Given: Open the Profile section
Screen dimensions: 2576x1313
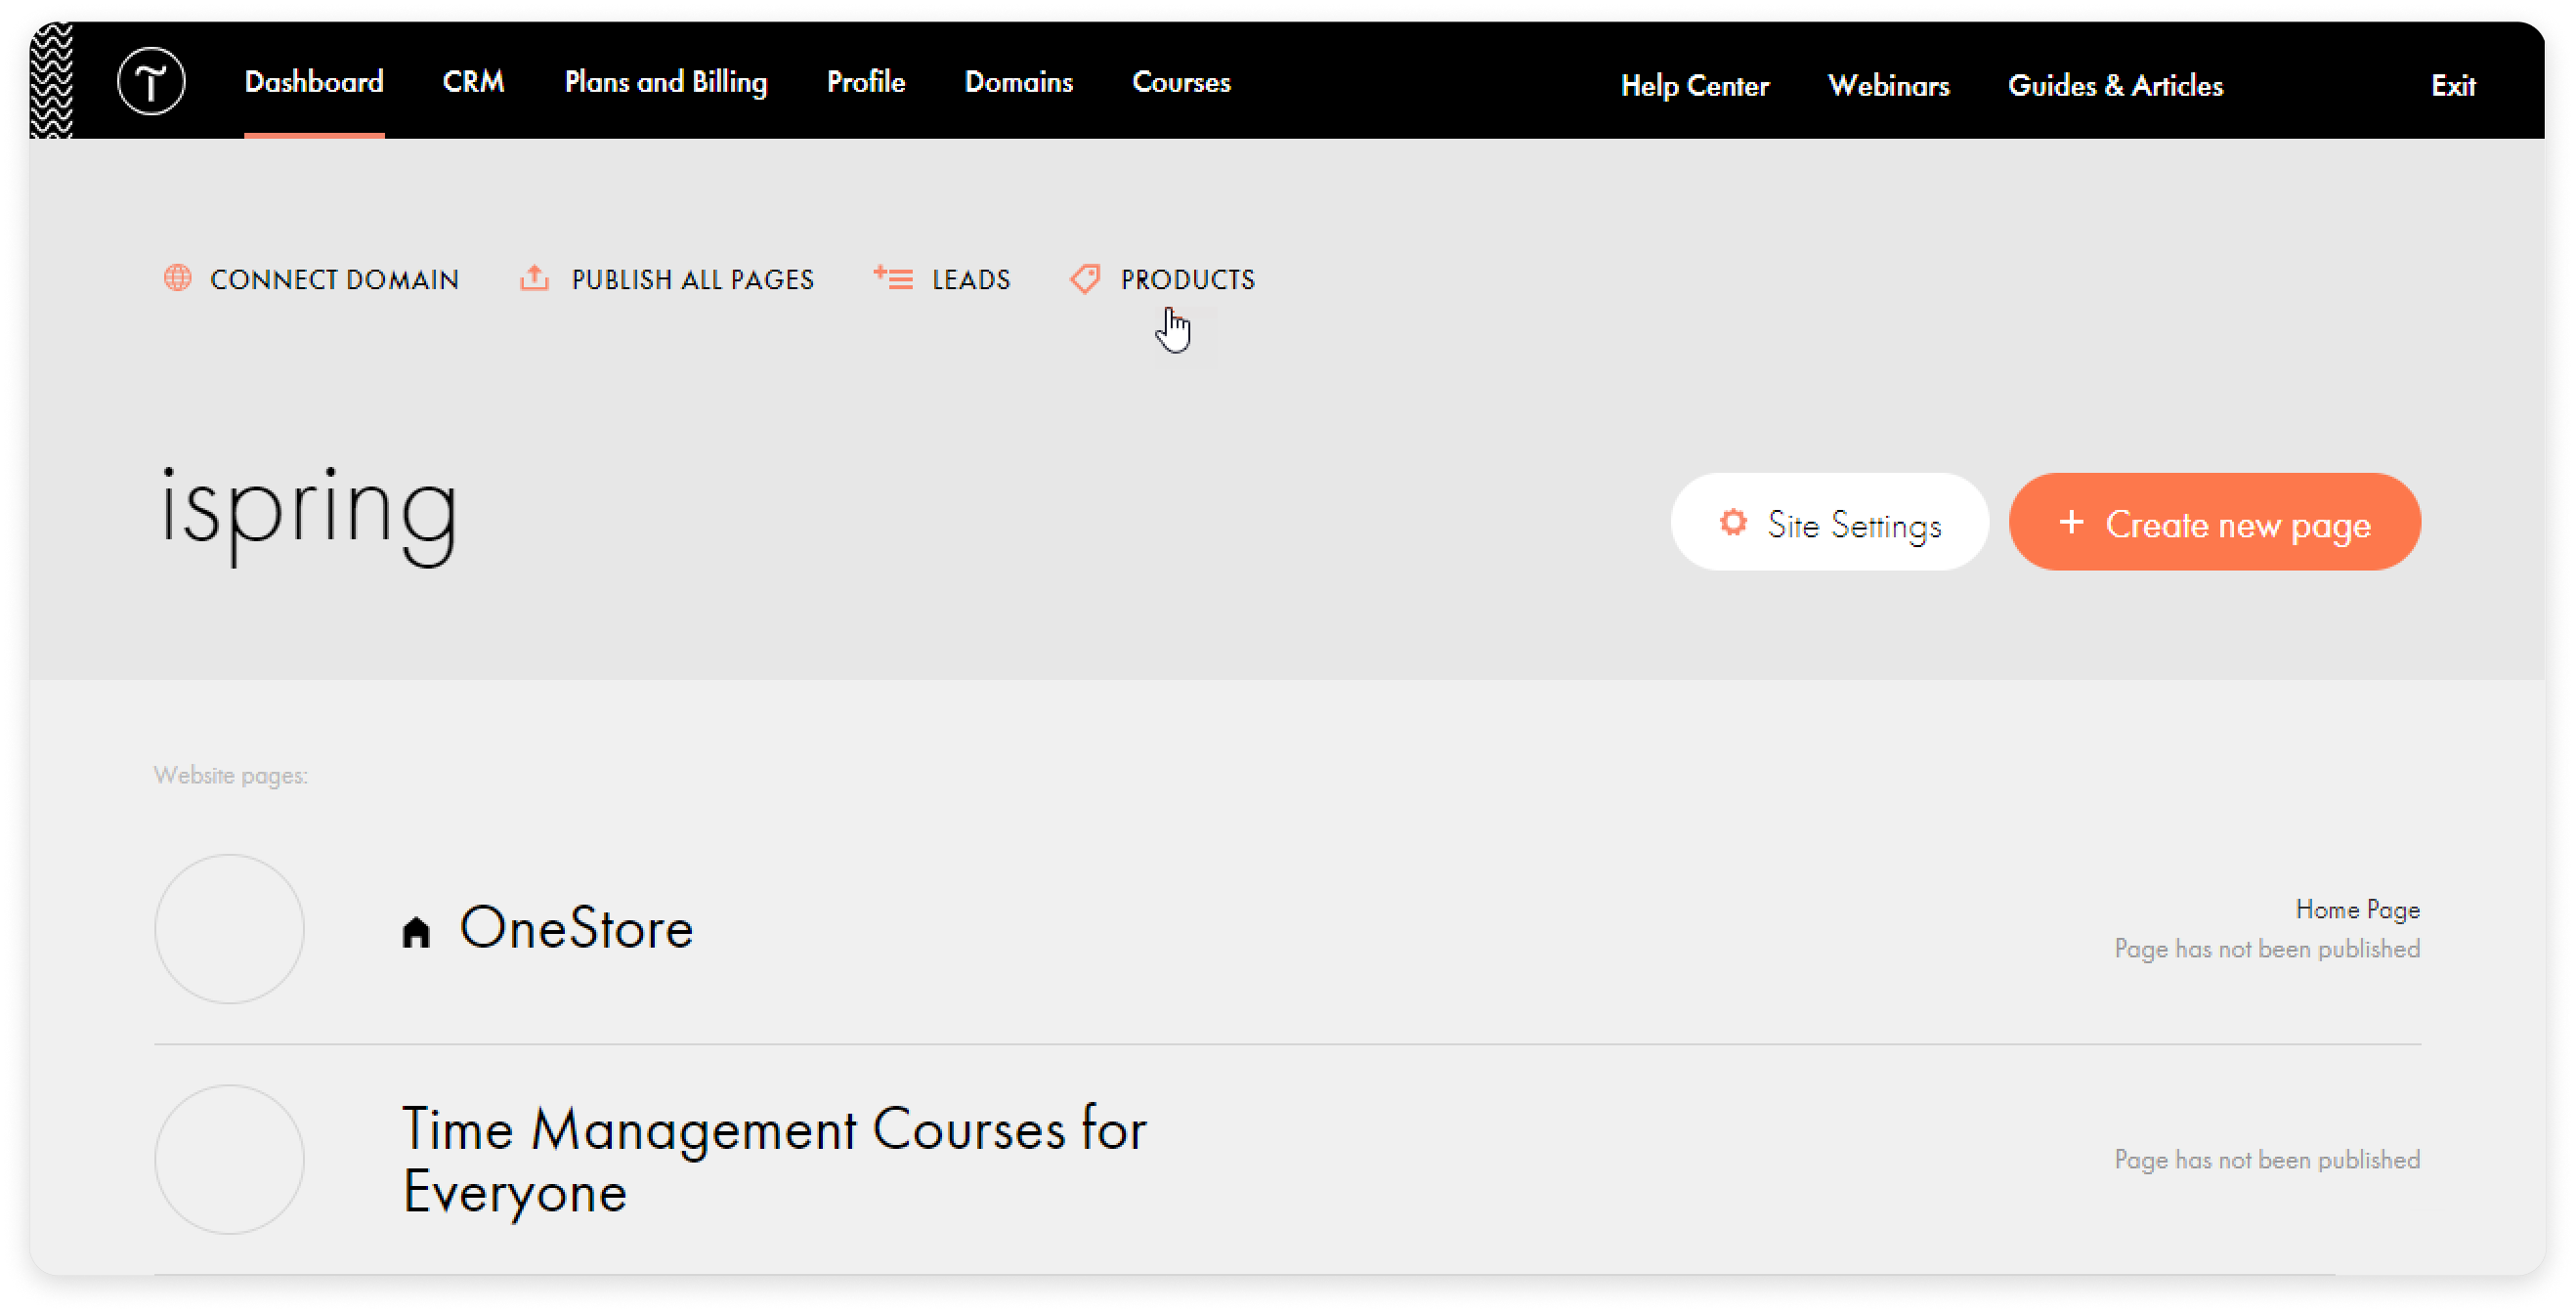Looking at the screenshot, I should (866, 82).
